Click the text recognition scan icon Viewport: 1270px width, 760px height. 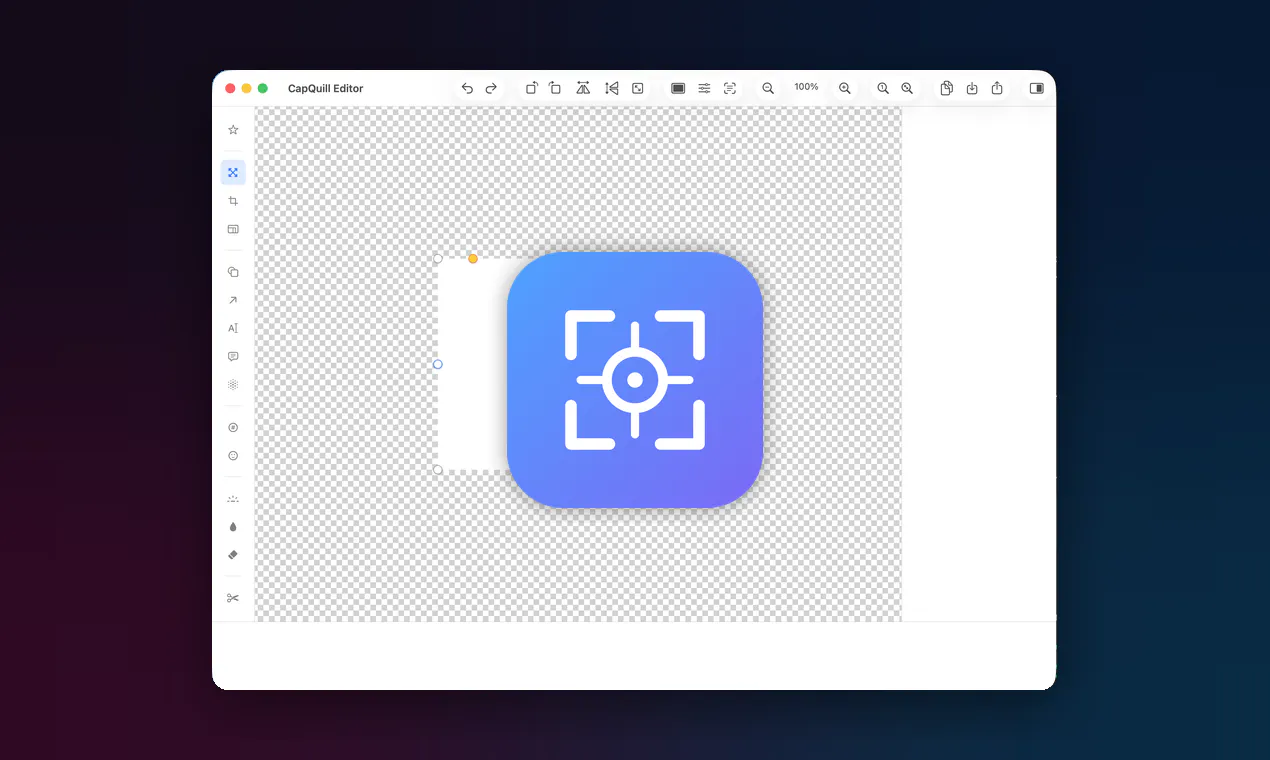(730, 88)
